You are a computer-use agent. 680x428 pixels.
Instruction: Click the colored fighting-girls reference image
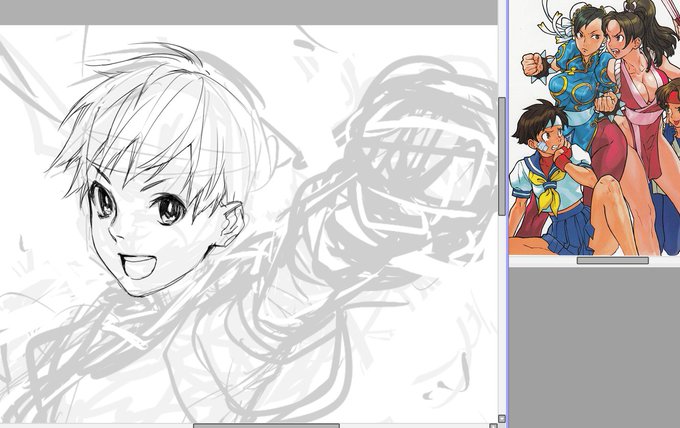click(595, 127)
